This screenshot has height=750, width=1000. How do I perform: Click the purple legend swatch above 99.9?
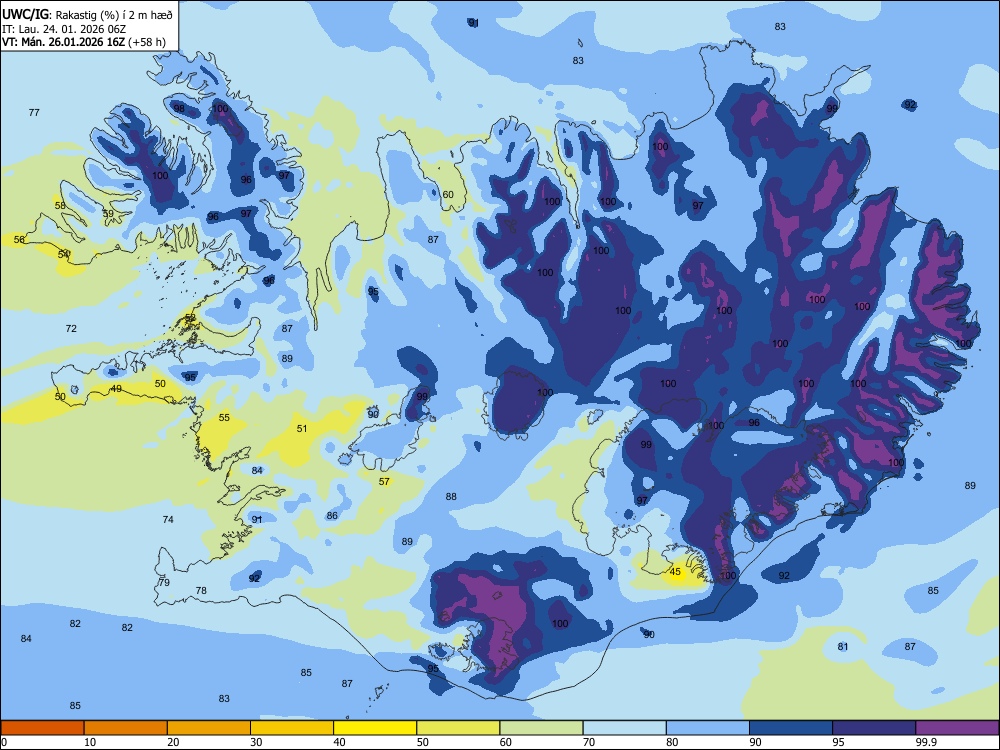point(957,728)
